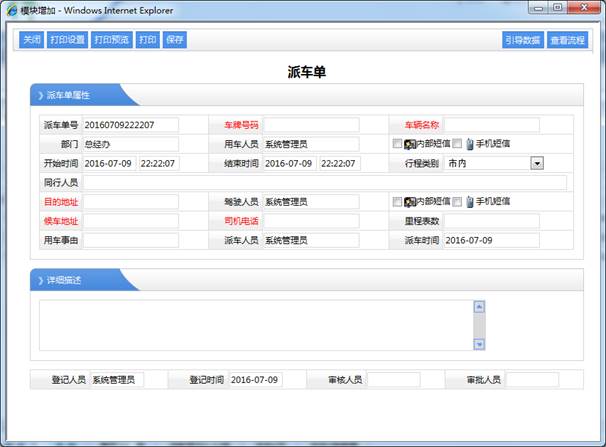Open 查看流程 view workflow
Viewport: 606px width, 447px height.
566,40
